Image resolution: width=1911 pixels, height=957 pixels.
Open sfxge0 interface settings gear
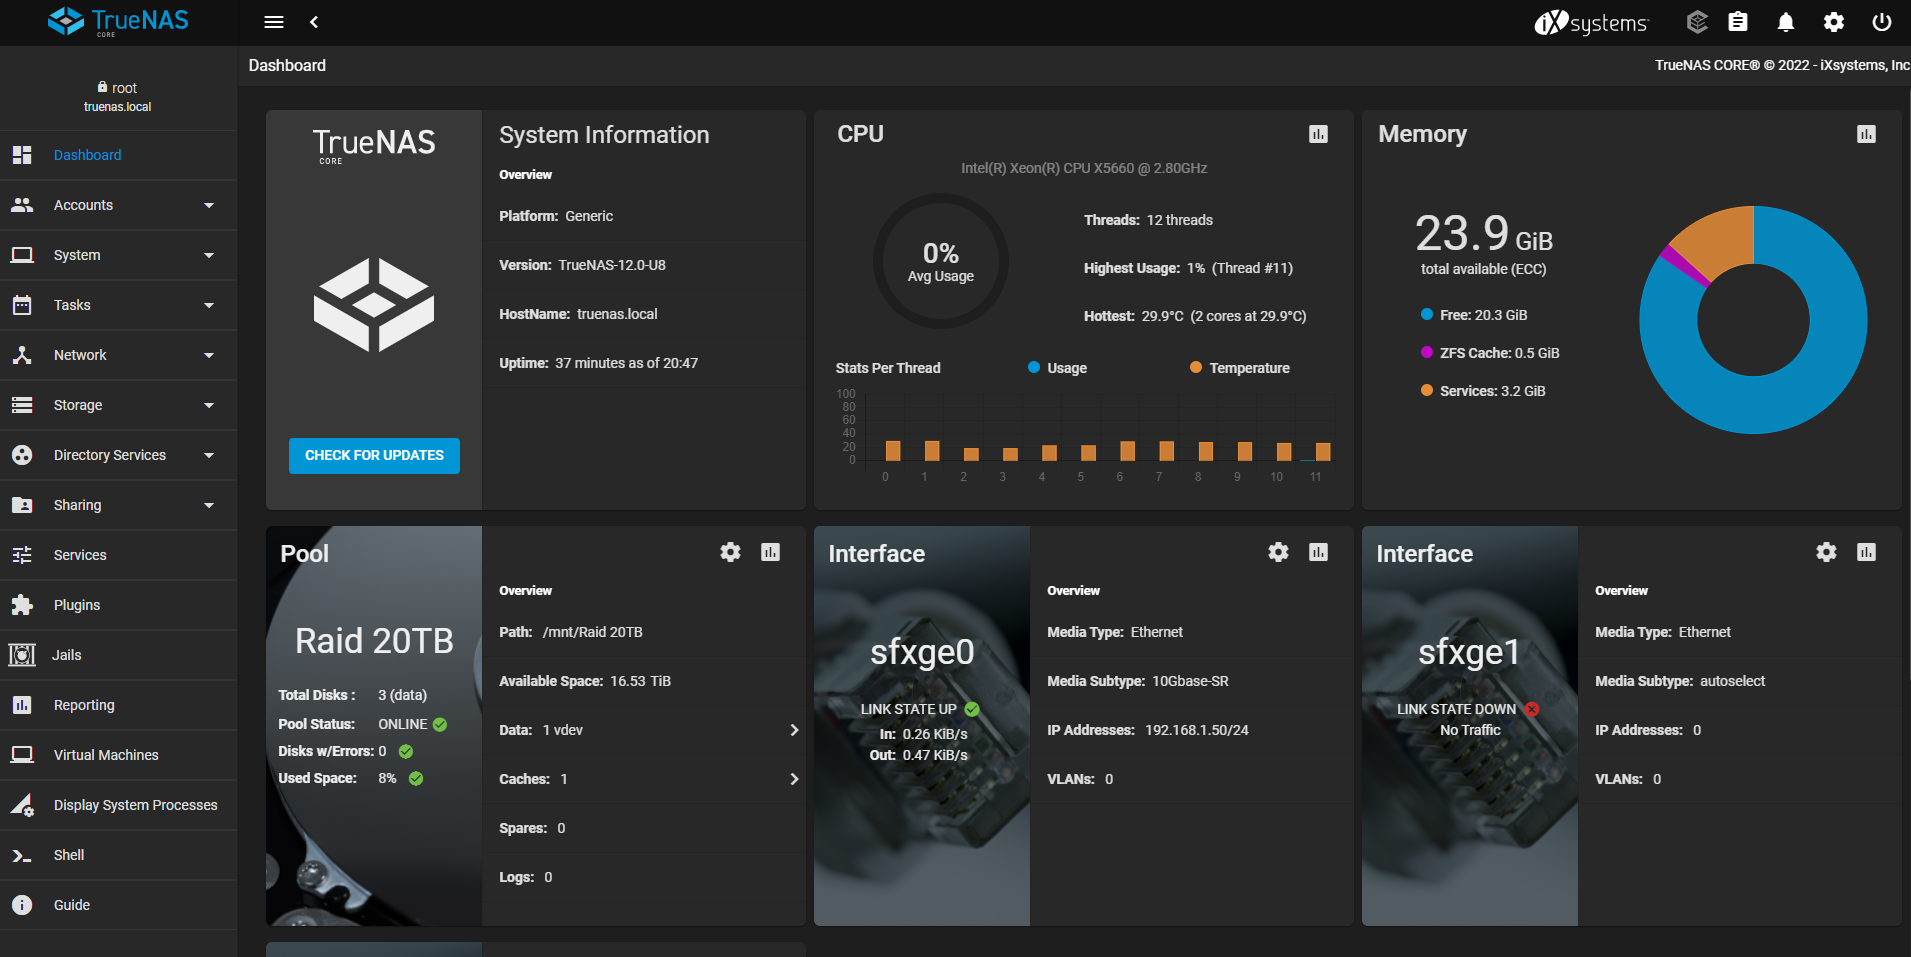1279,552
